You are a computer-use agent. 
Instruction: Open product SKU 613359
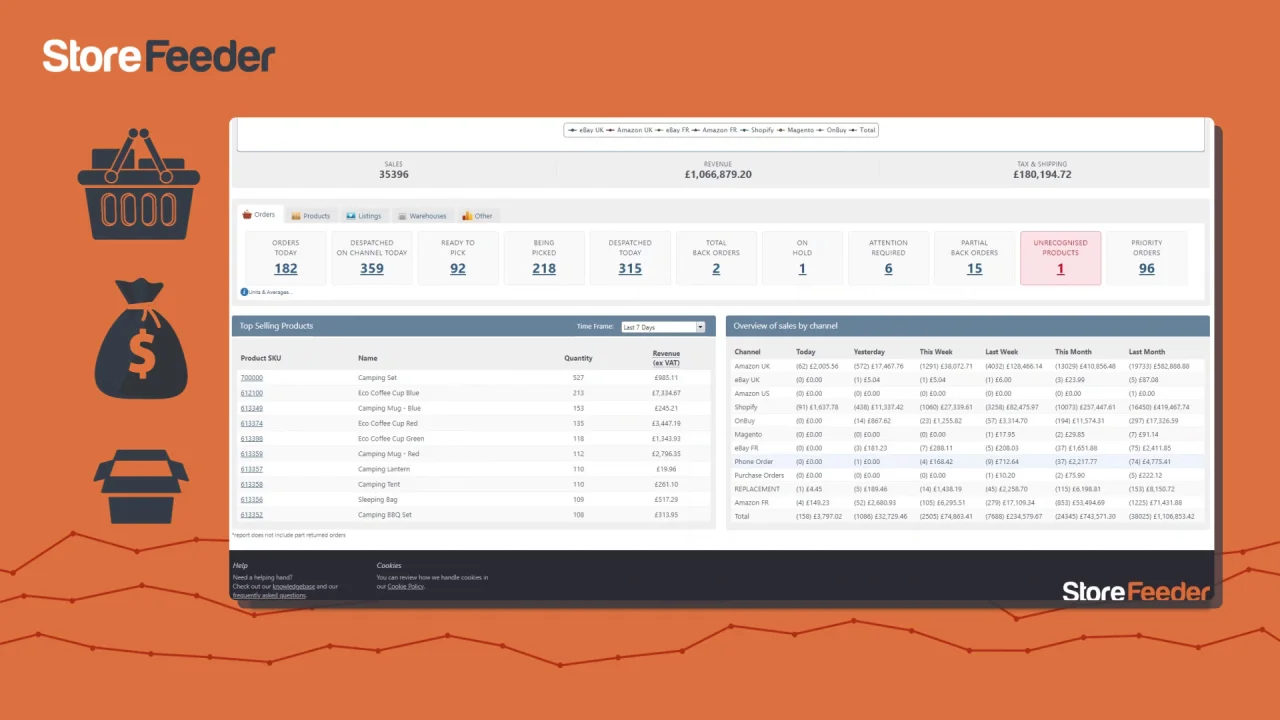pyautogui.click(x=252, y=454)
